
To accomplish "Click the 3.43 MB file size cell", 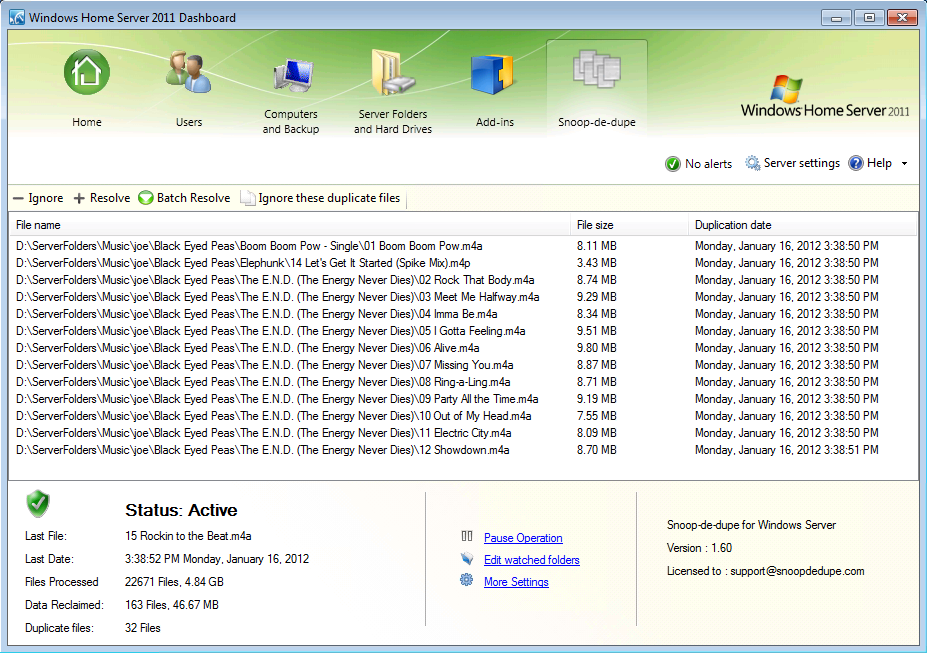I will 597,263.
